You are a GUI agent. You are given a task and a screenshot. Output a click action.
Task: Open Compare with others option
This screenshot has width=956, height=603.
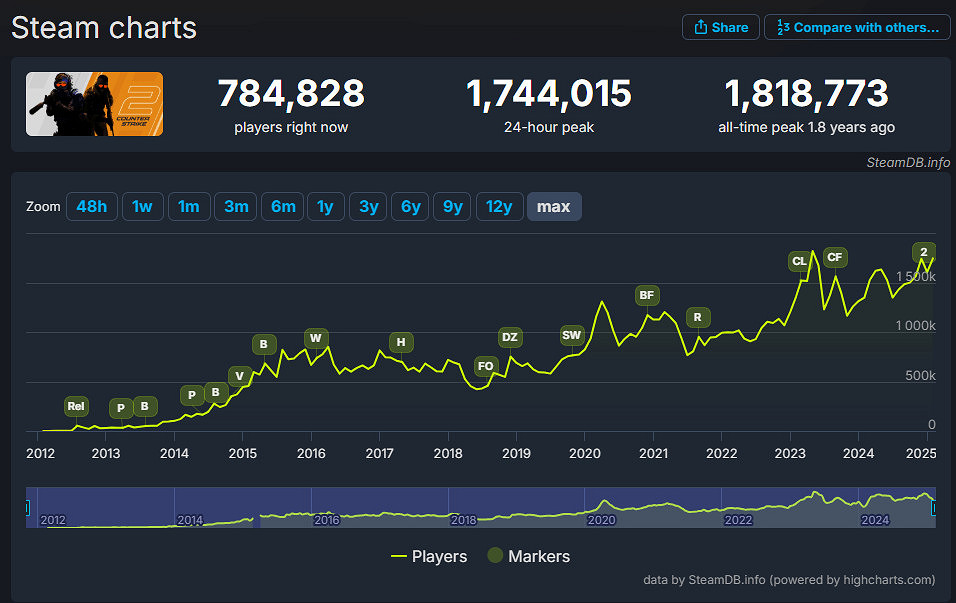tap(856, 27)
